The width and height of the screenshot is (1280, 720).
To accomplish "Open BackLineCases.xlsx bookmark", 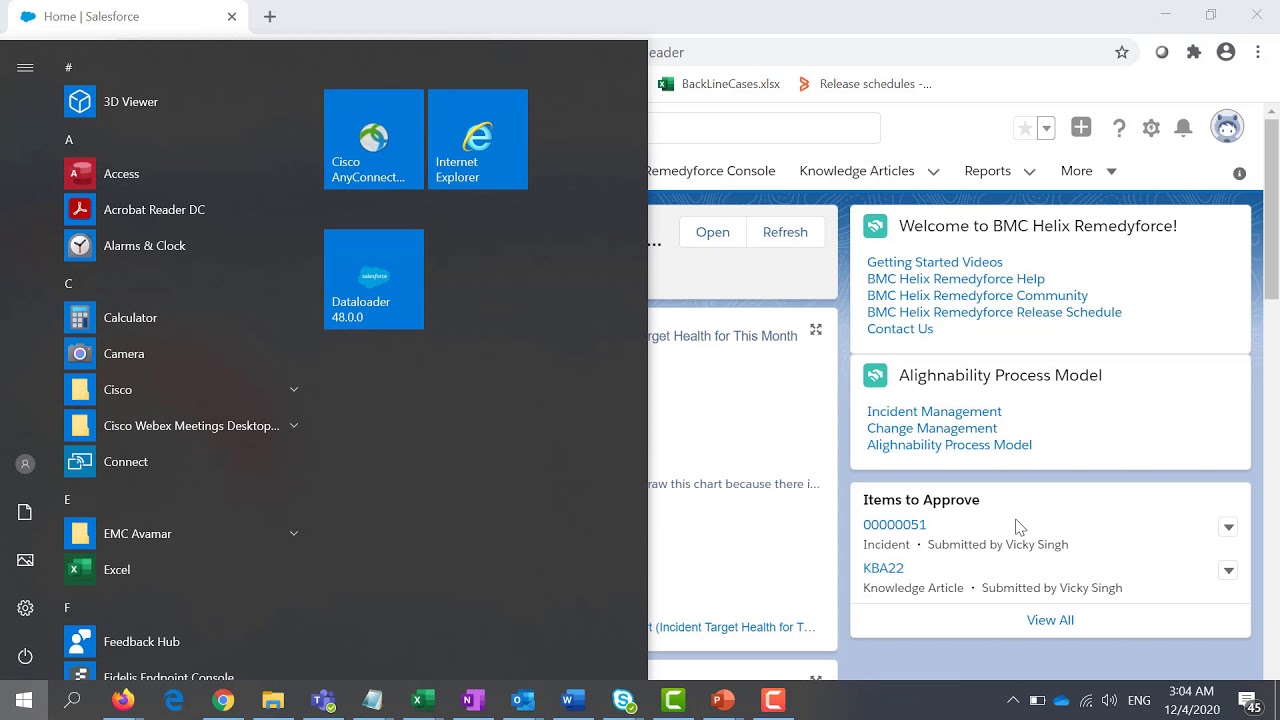I will click(720, 84).
